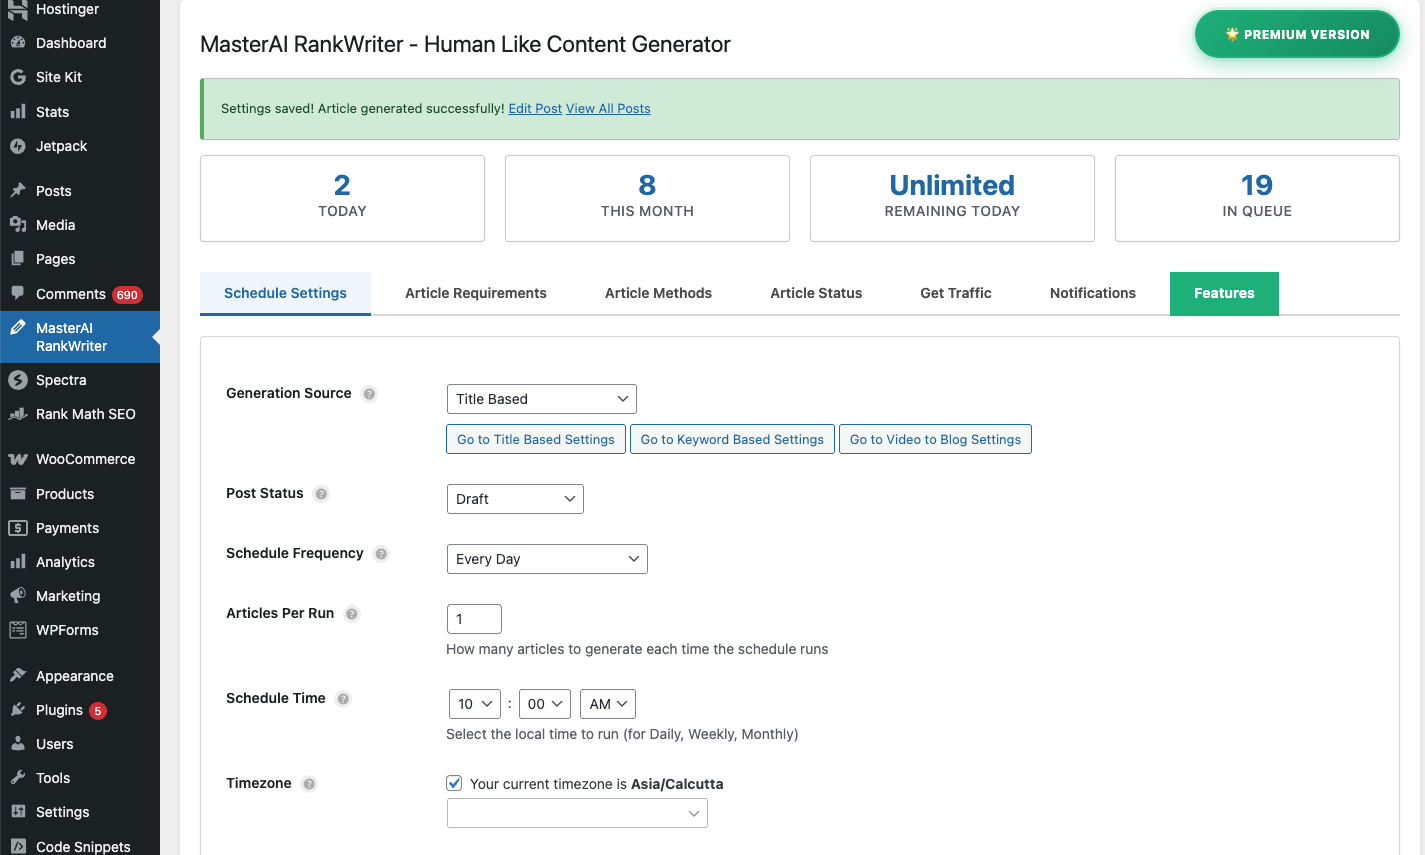Click the Articles Per Run number field
Viewport: 1425px width, 855px height.
point(474,619)
